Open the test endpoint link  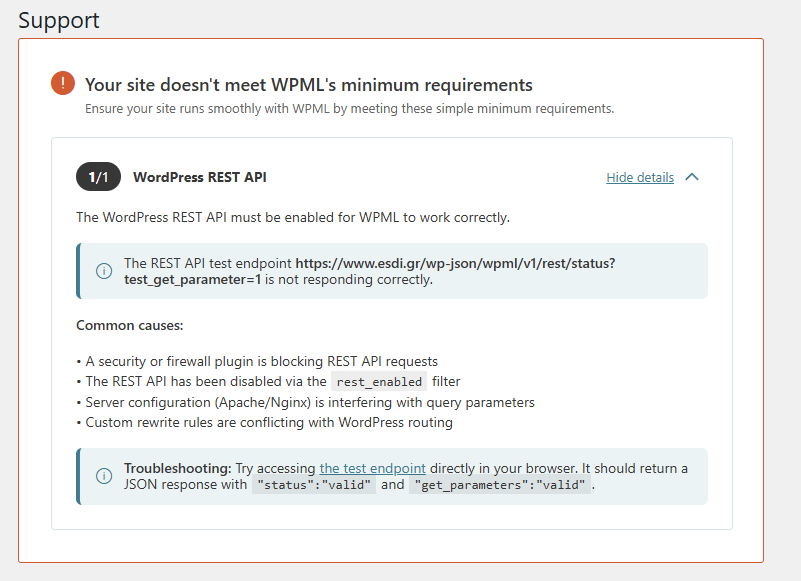pos(372,468)
